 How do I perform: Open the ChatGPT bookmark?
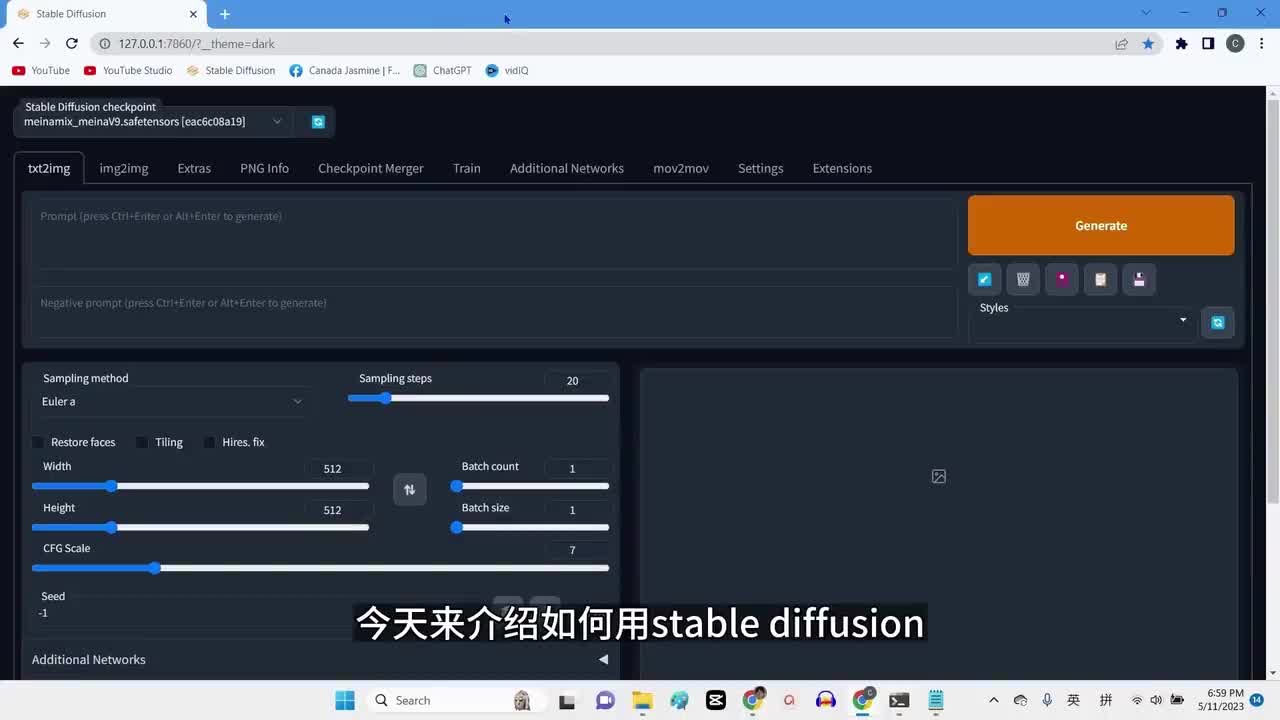click(x=443, y=71)
